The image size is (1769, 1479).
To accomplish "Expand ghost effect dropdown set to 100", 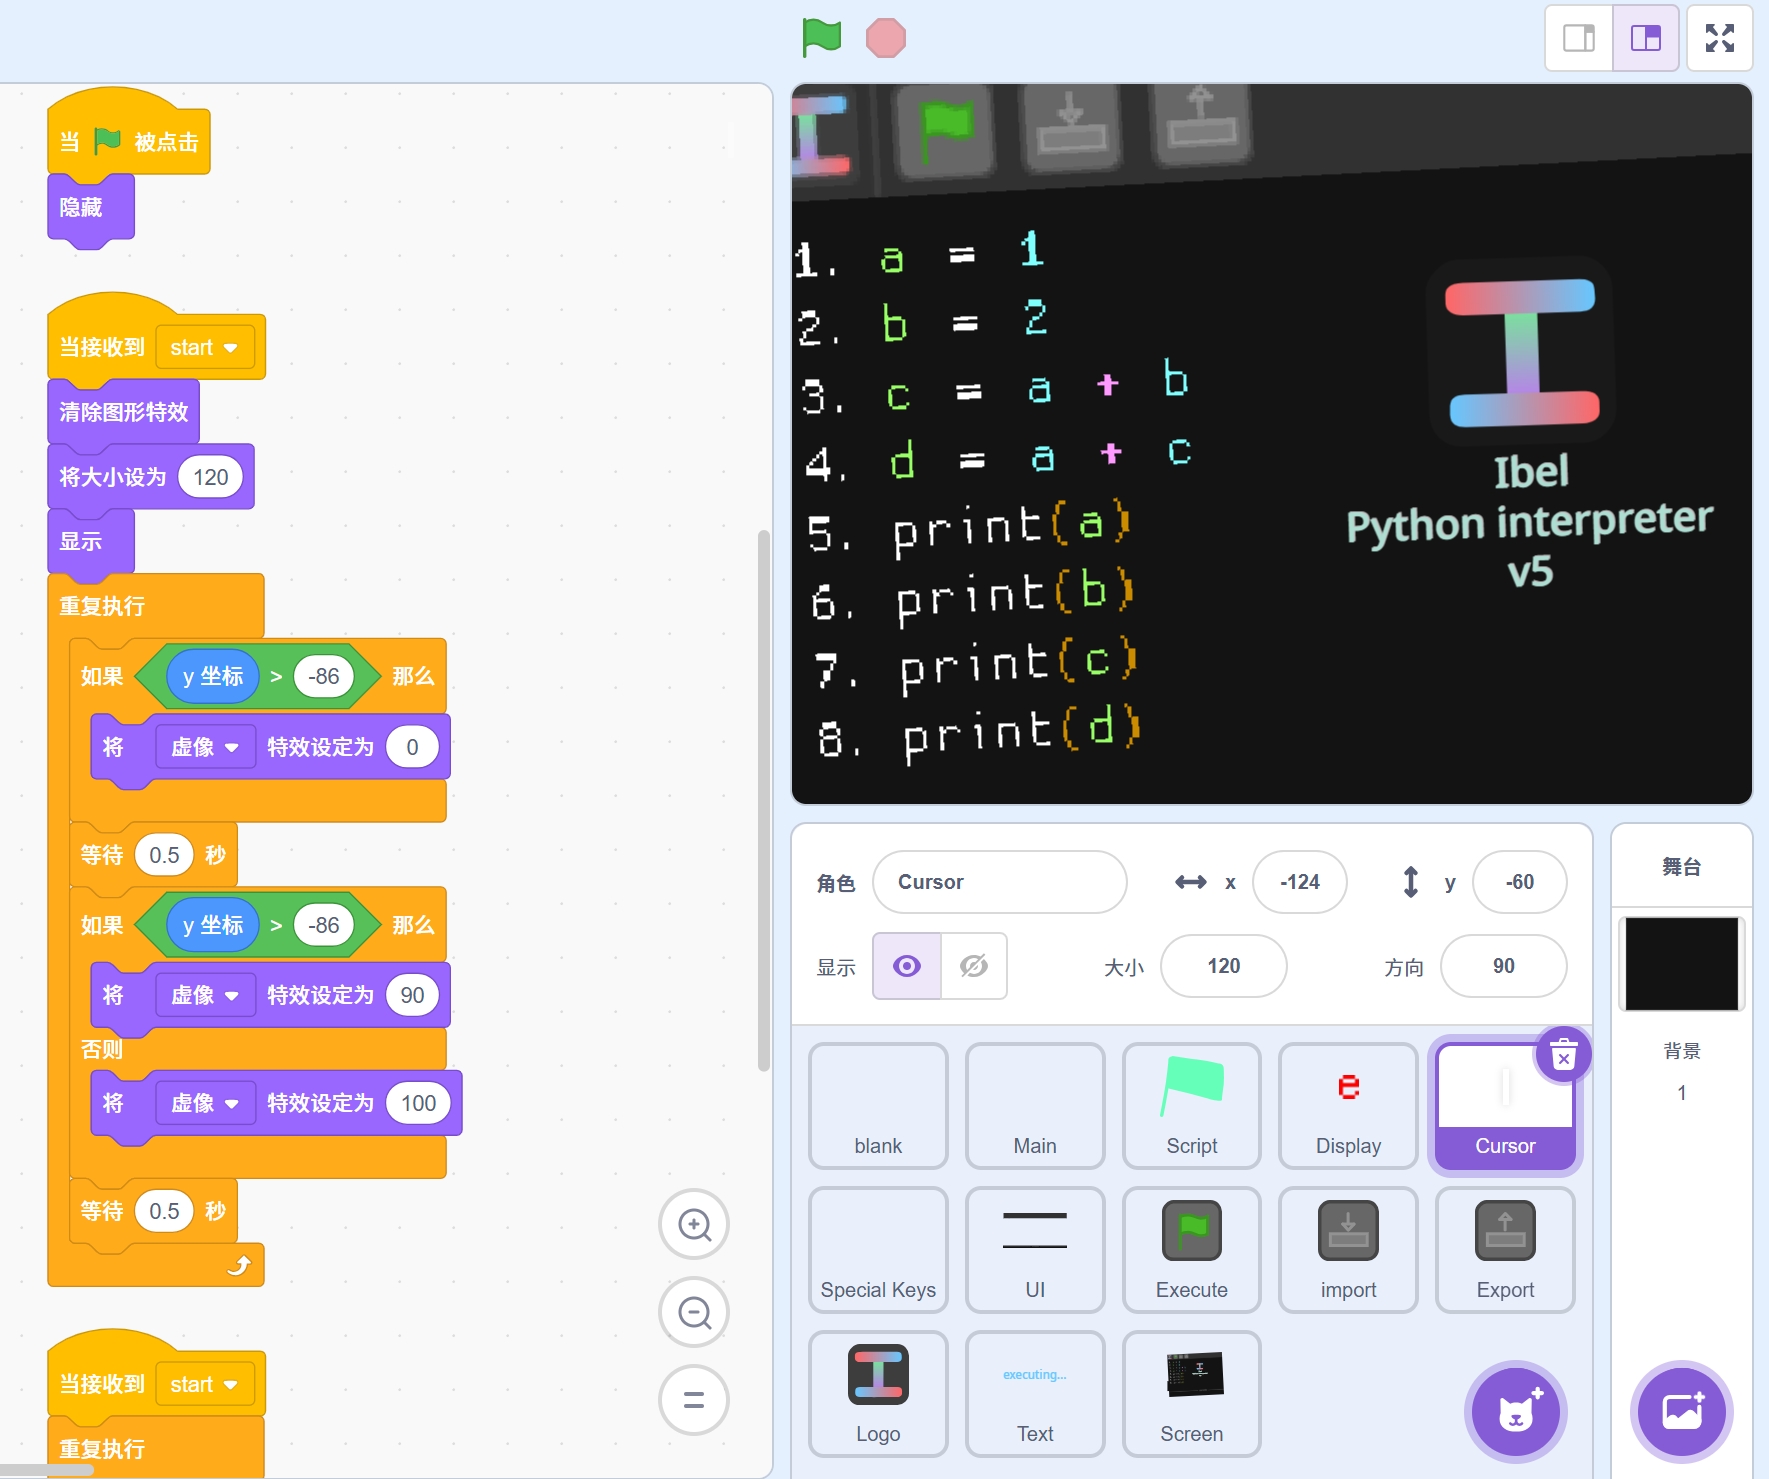I will pos(205,1104).
